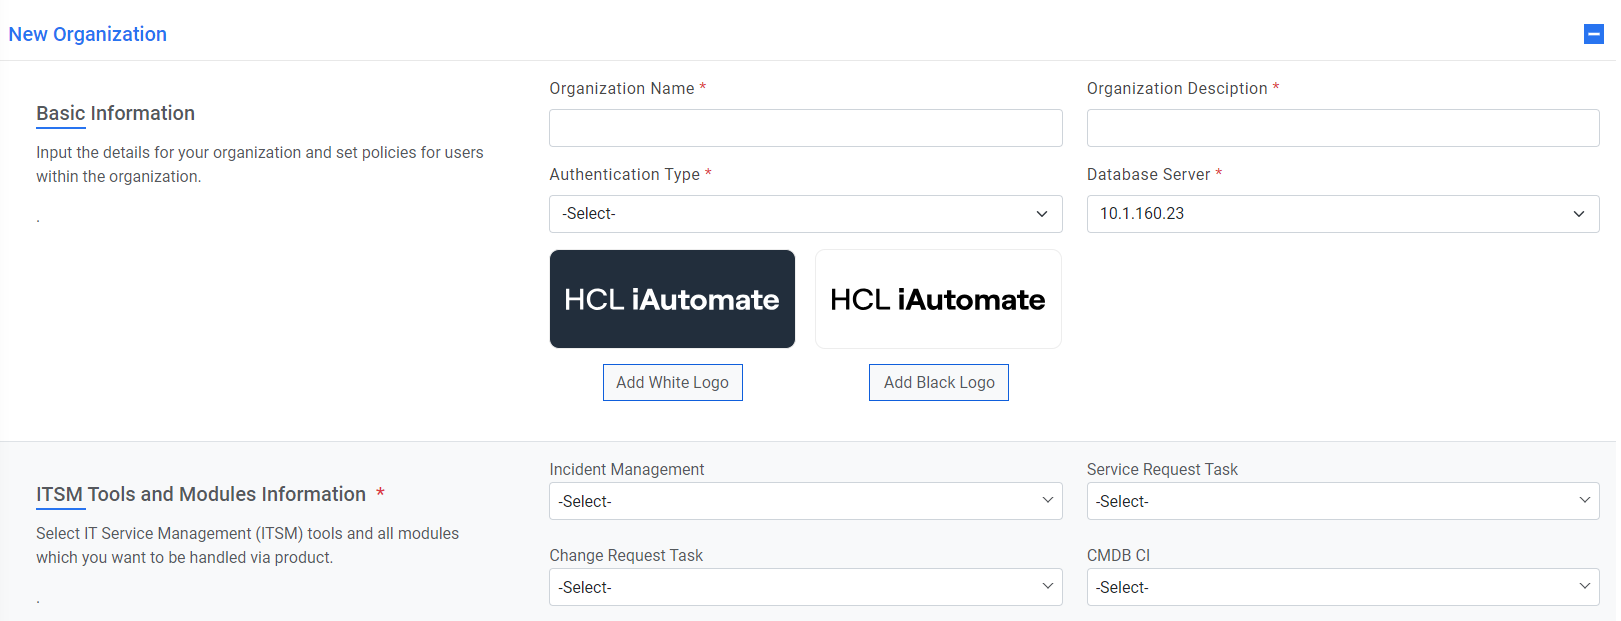This screenshot has width=1621, height=621.
Task: Click the Organization Name text field
Action: click(x=805, y=128)
